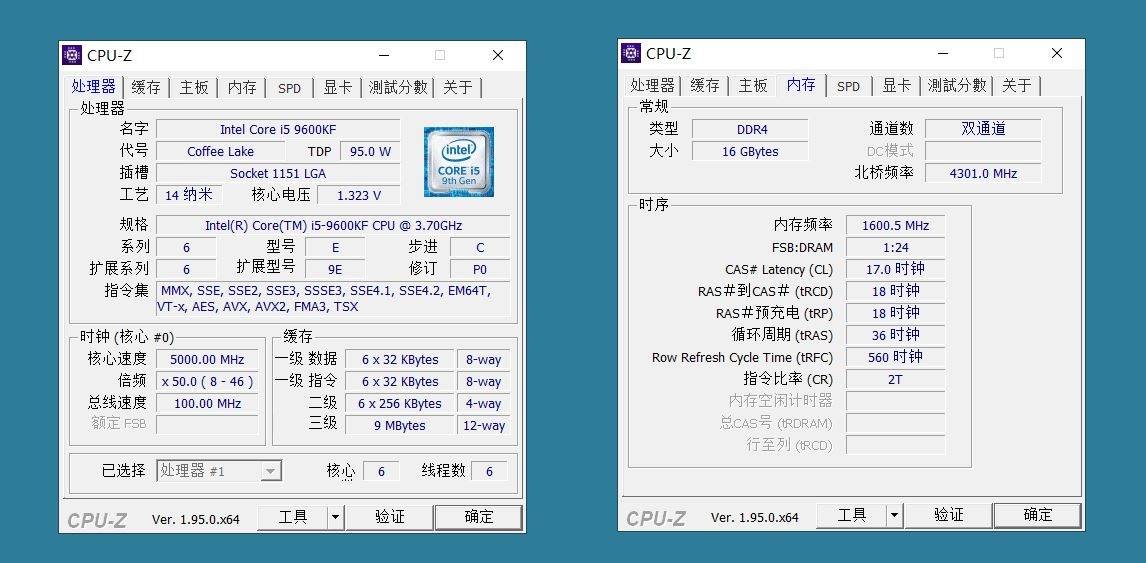Click the instruction set list text
The width and height of the screenshot is (1146, 563).
tap(333, 298)
